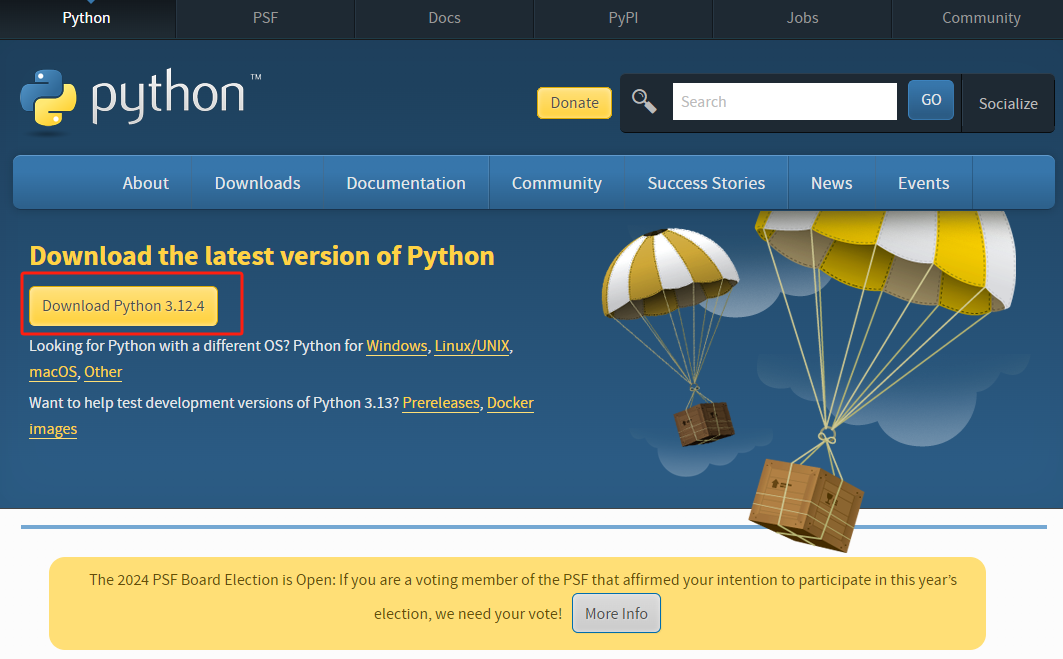Open the Success Stories navigation menu
The image size is (1063, 659).
click(x=706, y=183)
